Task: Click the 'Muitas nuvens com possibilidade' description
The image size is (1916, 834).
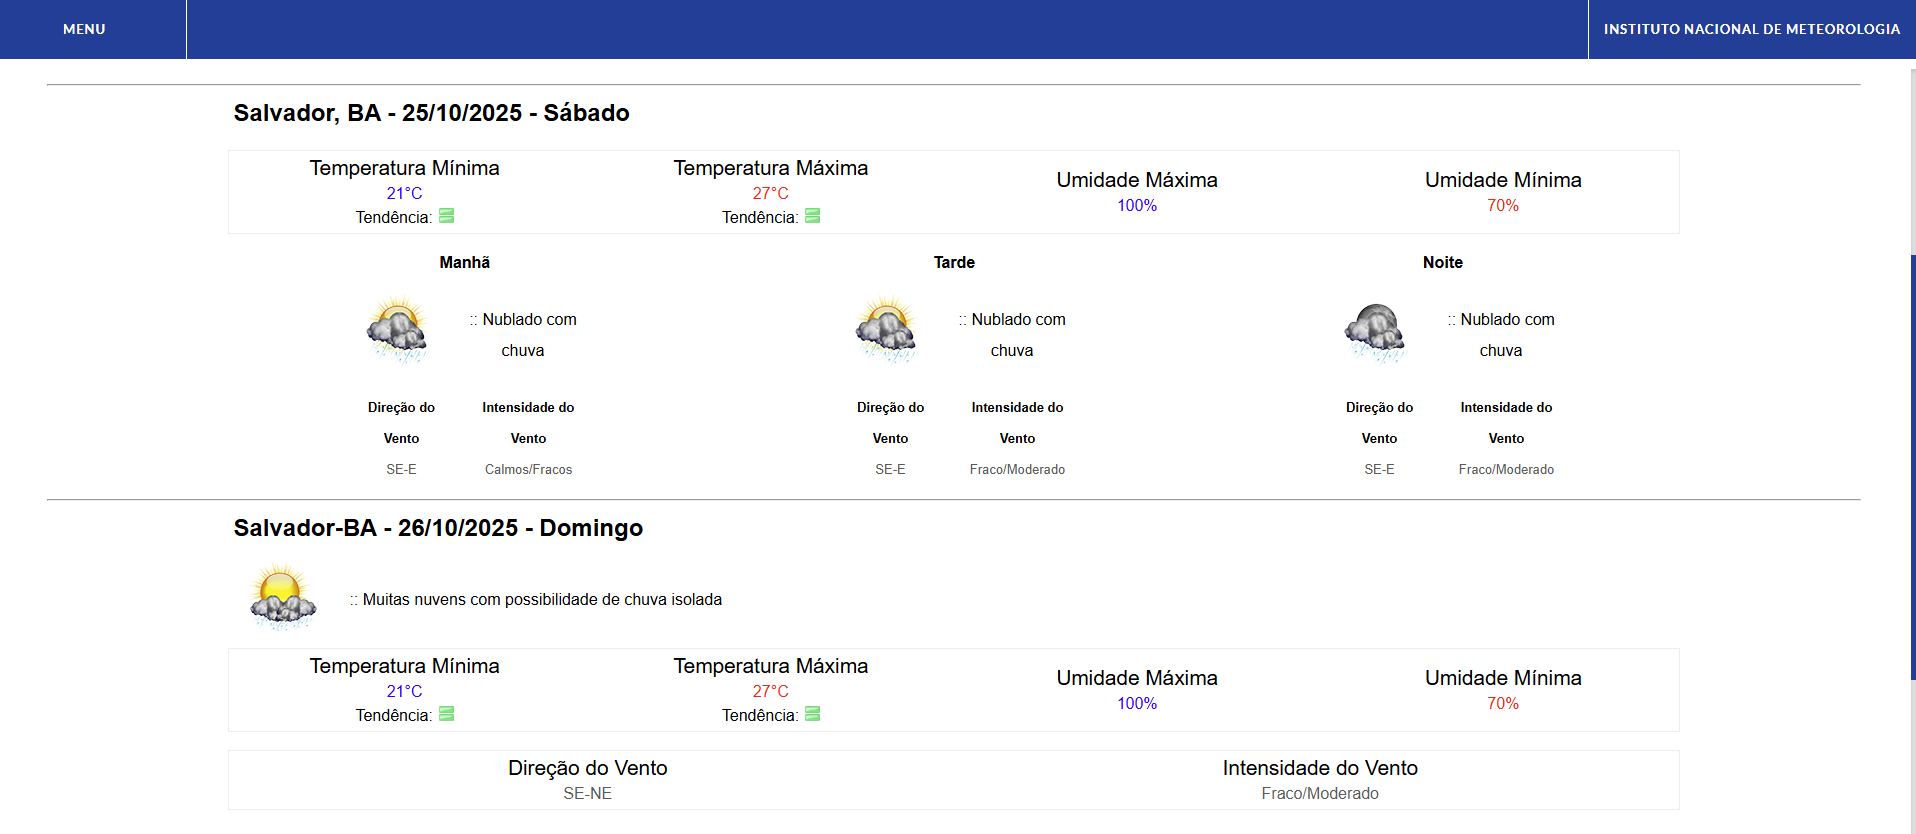Action: point(541,599)
